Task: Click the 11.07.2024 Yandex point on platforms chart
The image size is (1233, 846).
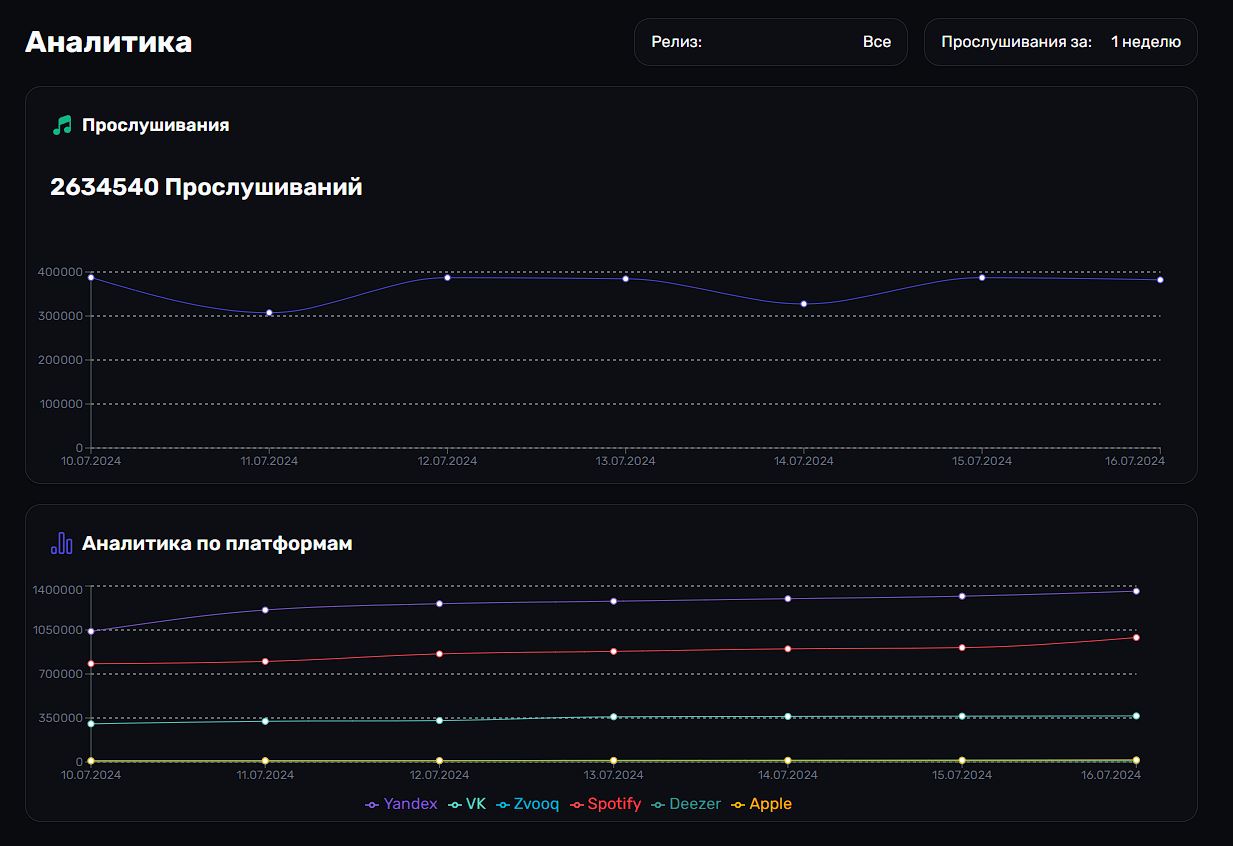Action: pyautogui.click(x=265, y=609)
